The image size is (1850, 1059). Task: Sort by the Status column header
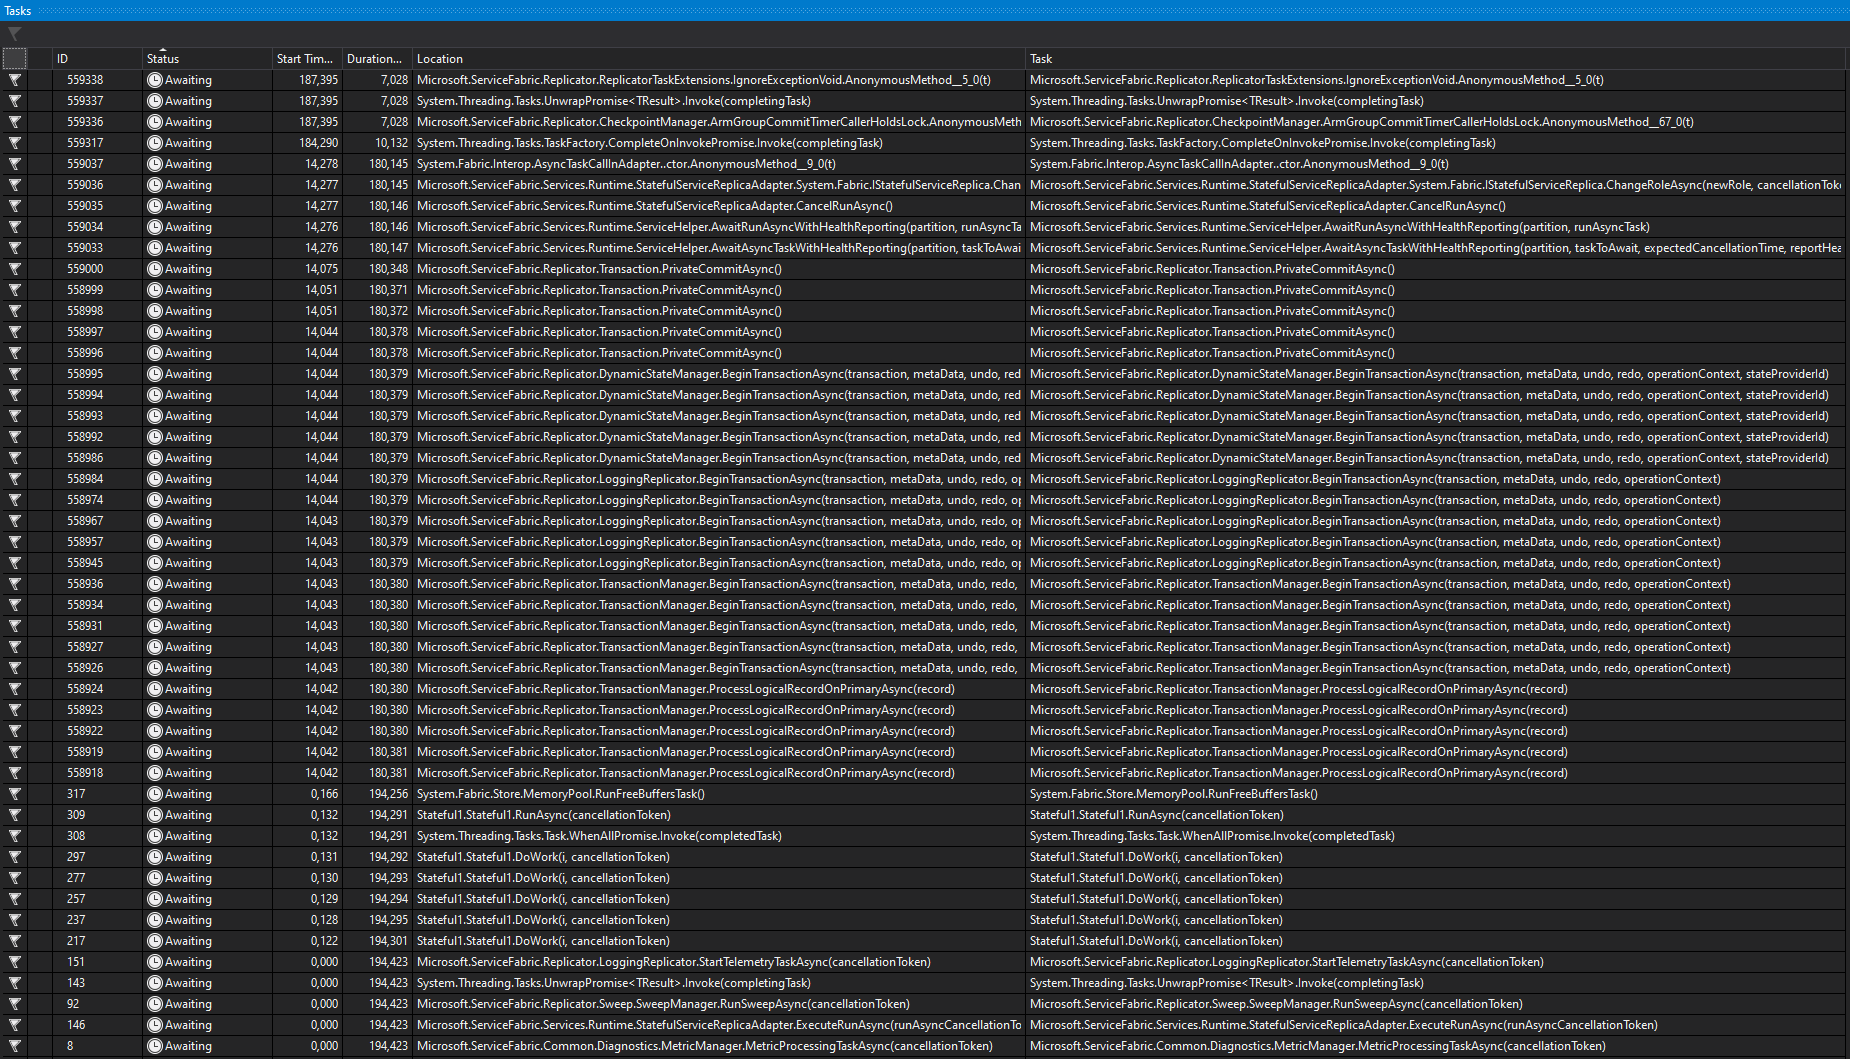pyautogui.click(x=207, y=59)
